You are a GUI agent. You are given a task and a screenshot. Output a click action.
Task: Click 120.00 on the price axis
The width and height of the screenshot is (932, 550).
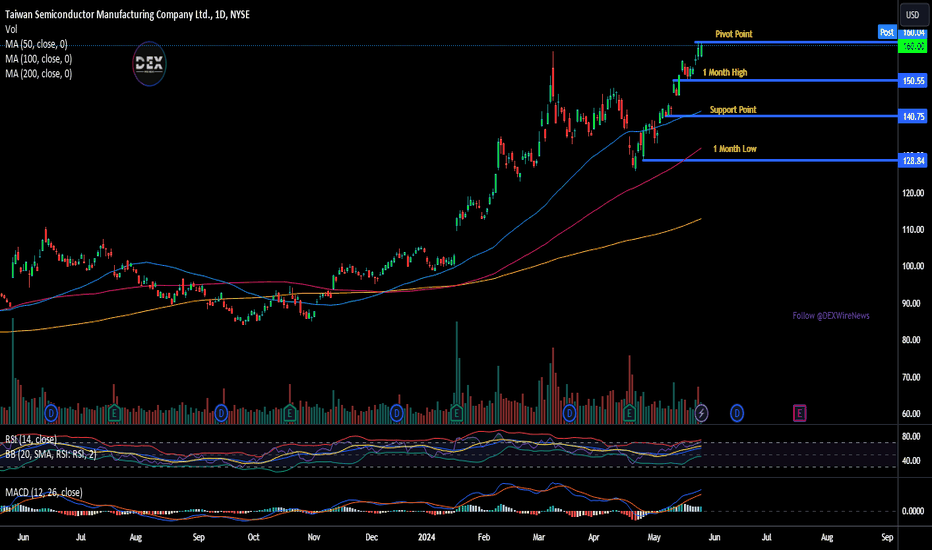(x=913, y=193)
